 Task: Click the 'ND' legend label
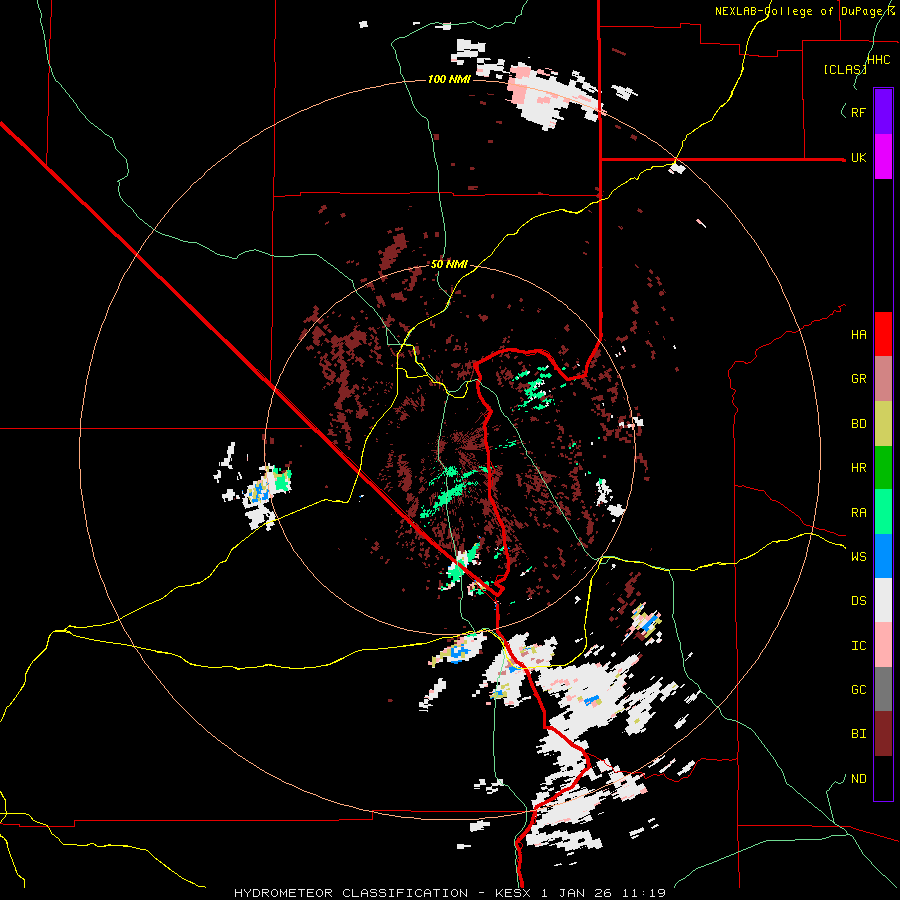click(858, 779)
